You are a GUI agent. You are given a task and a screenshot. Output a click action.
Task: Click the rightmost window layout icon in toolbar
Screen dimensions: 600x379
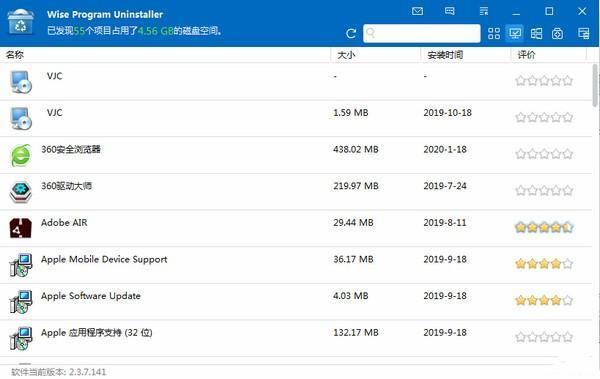point(584,34)
